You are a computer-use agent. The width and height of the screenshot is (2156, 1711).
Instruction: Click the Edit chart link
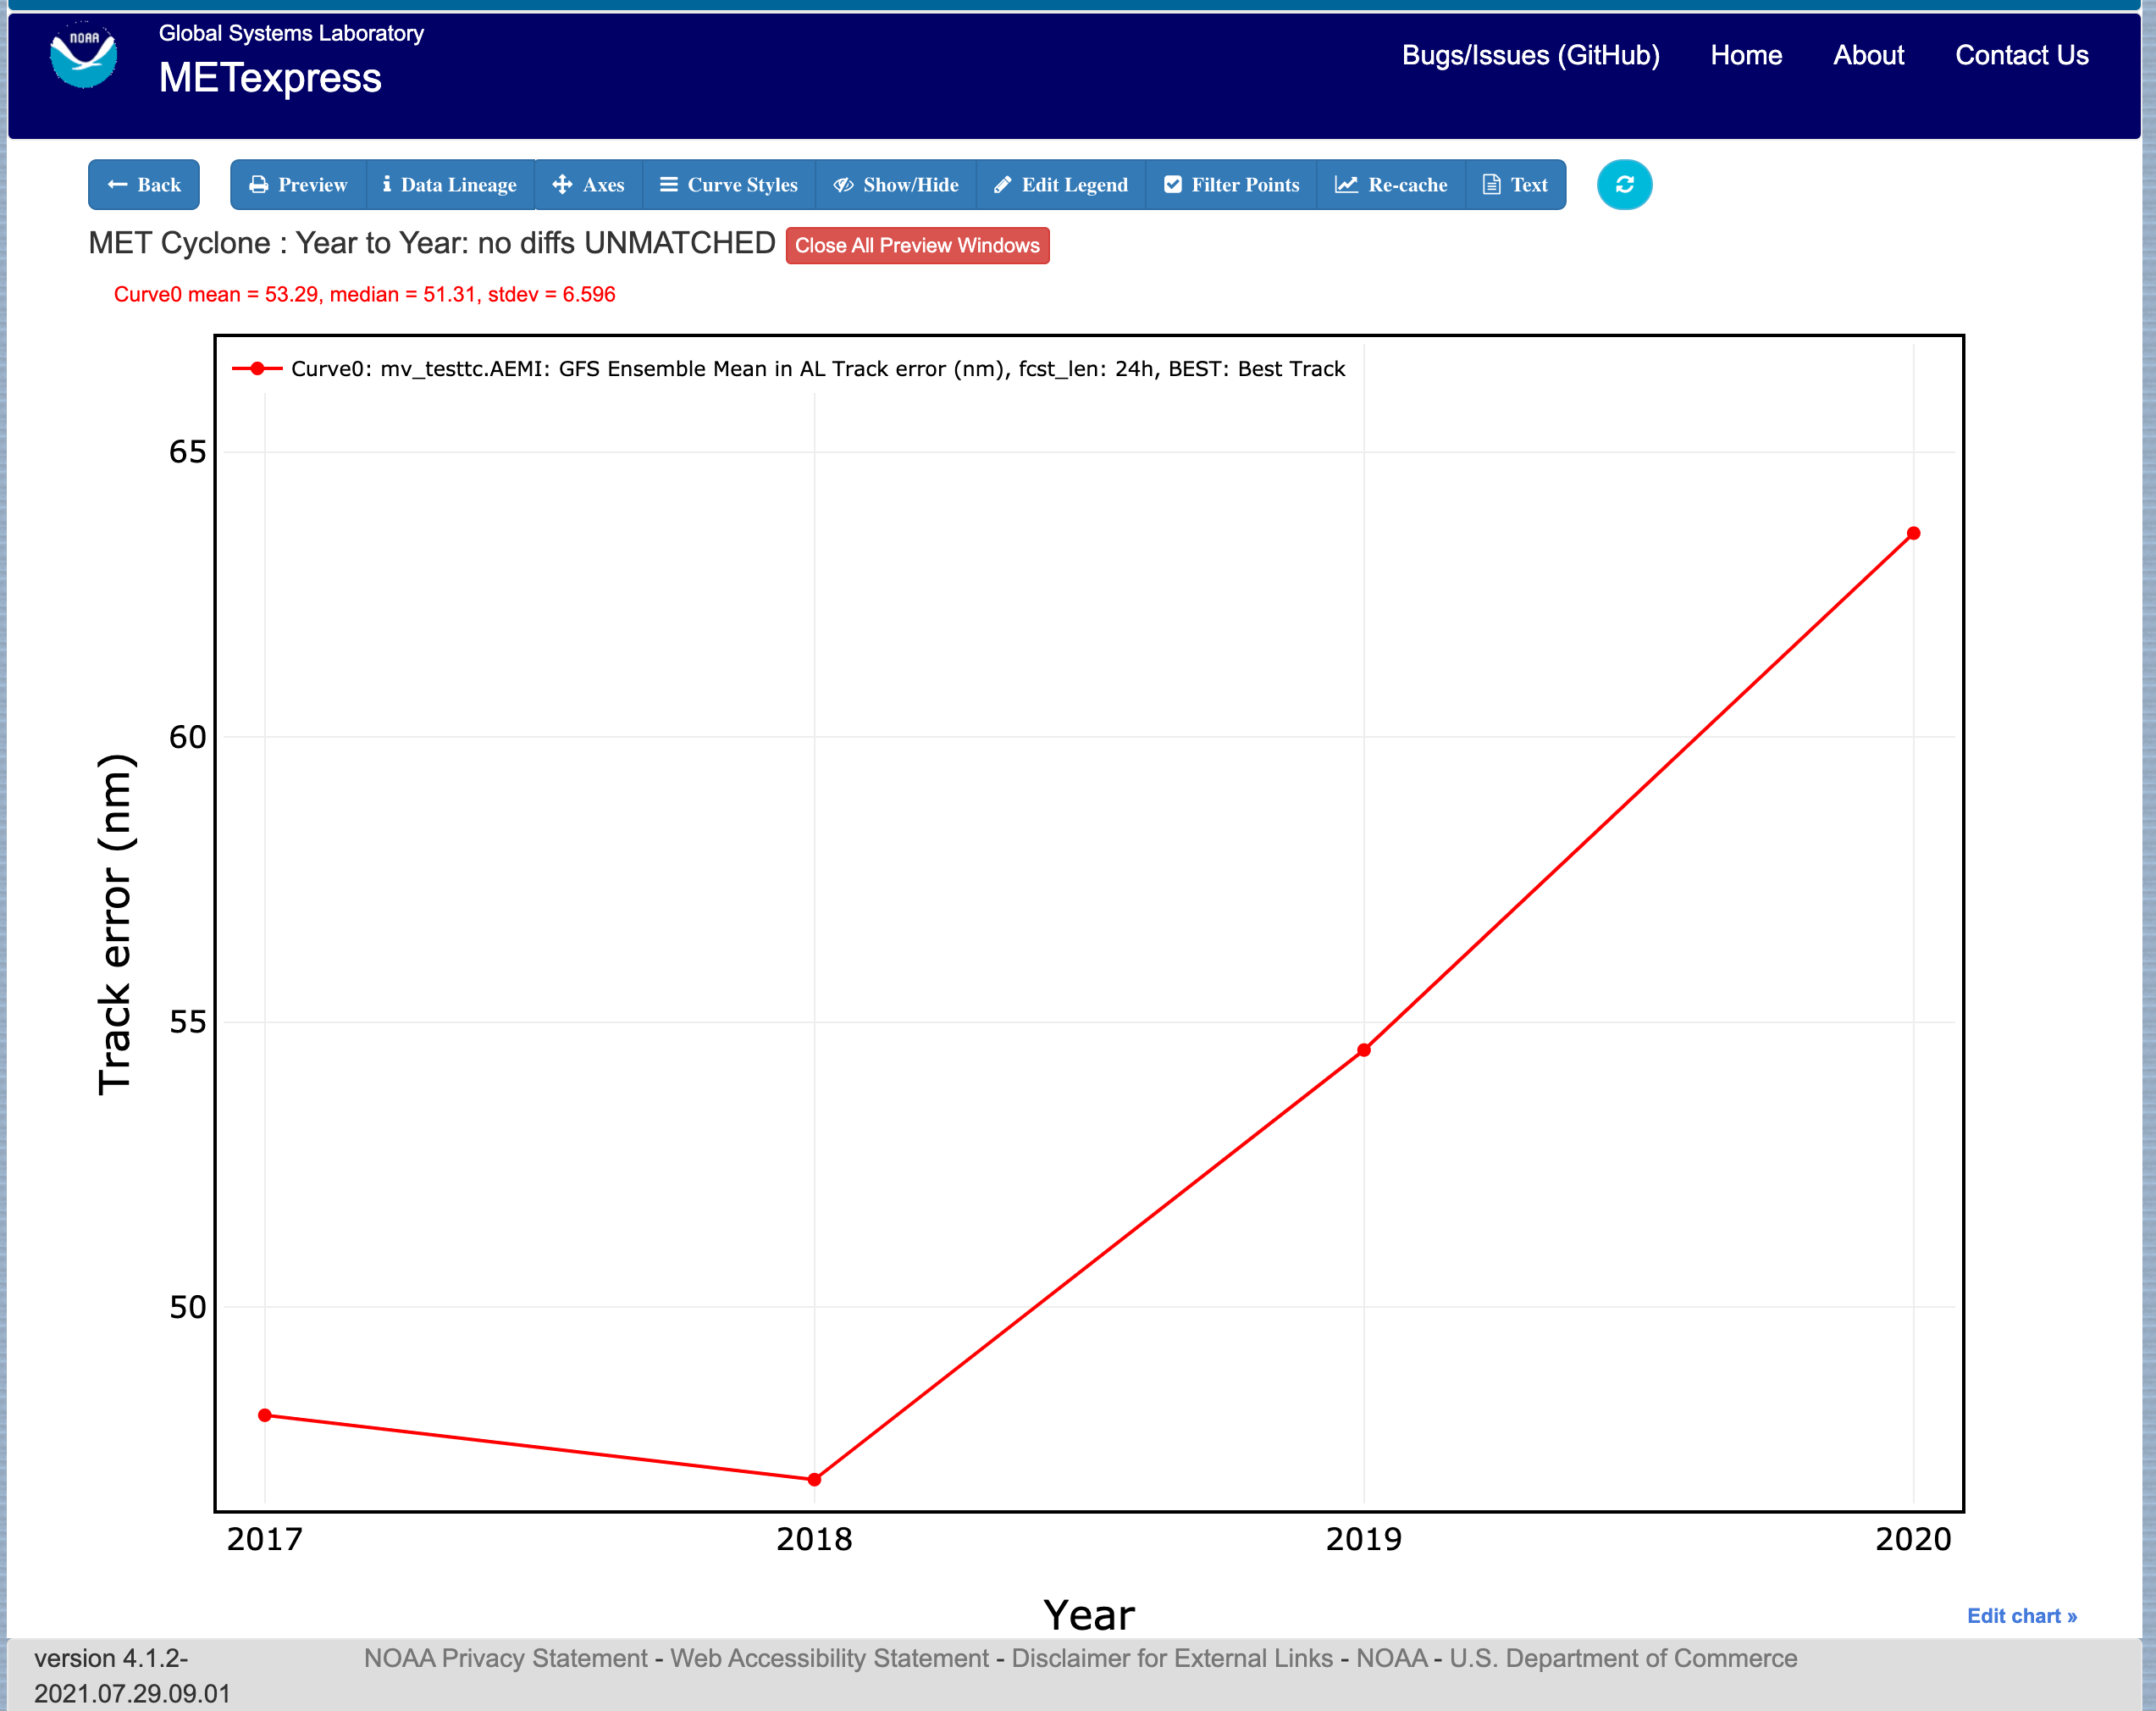pos(2021,1616)
